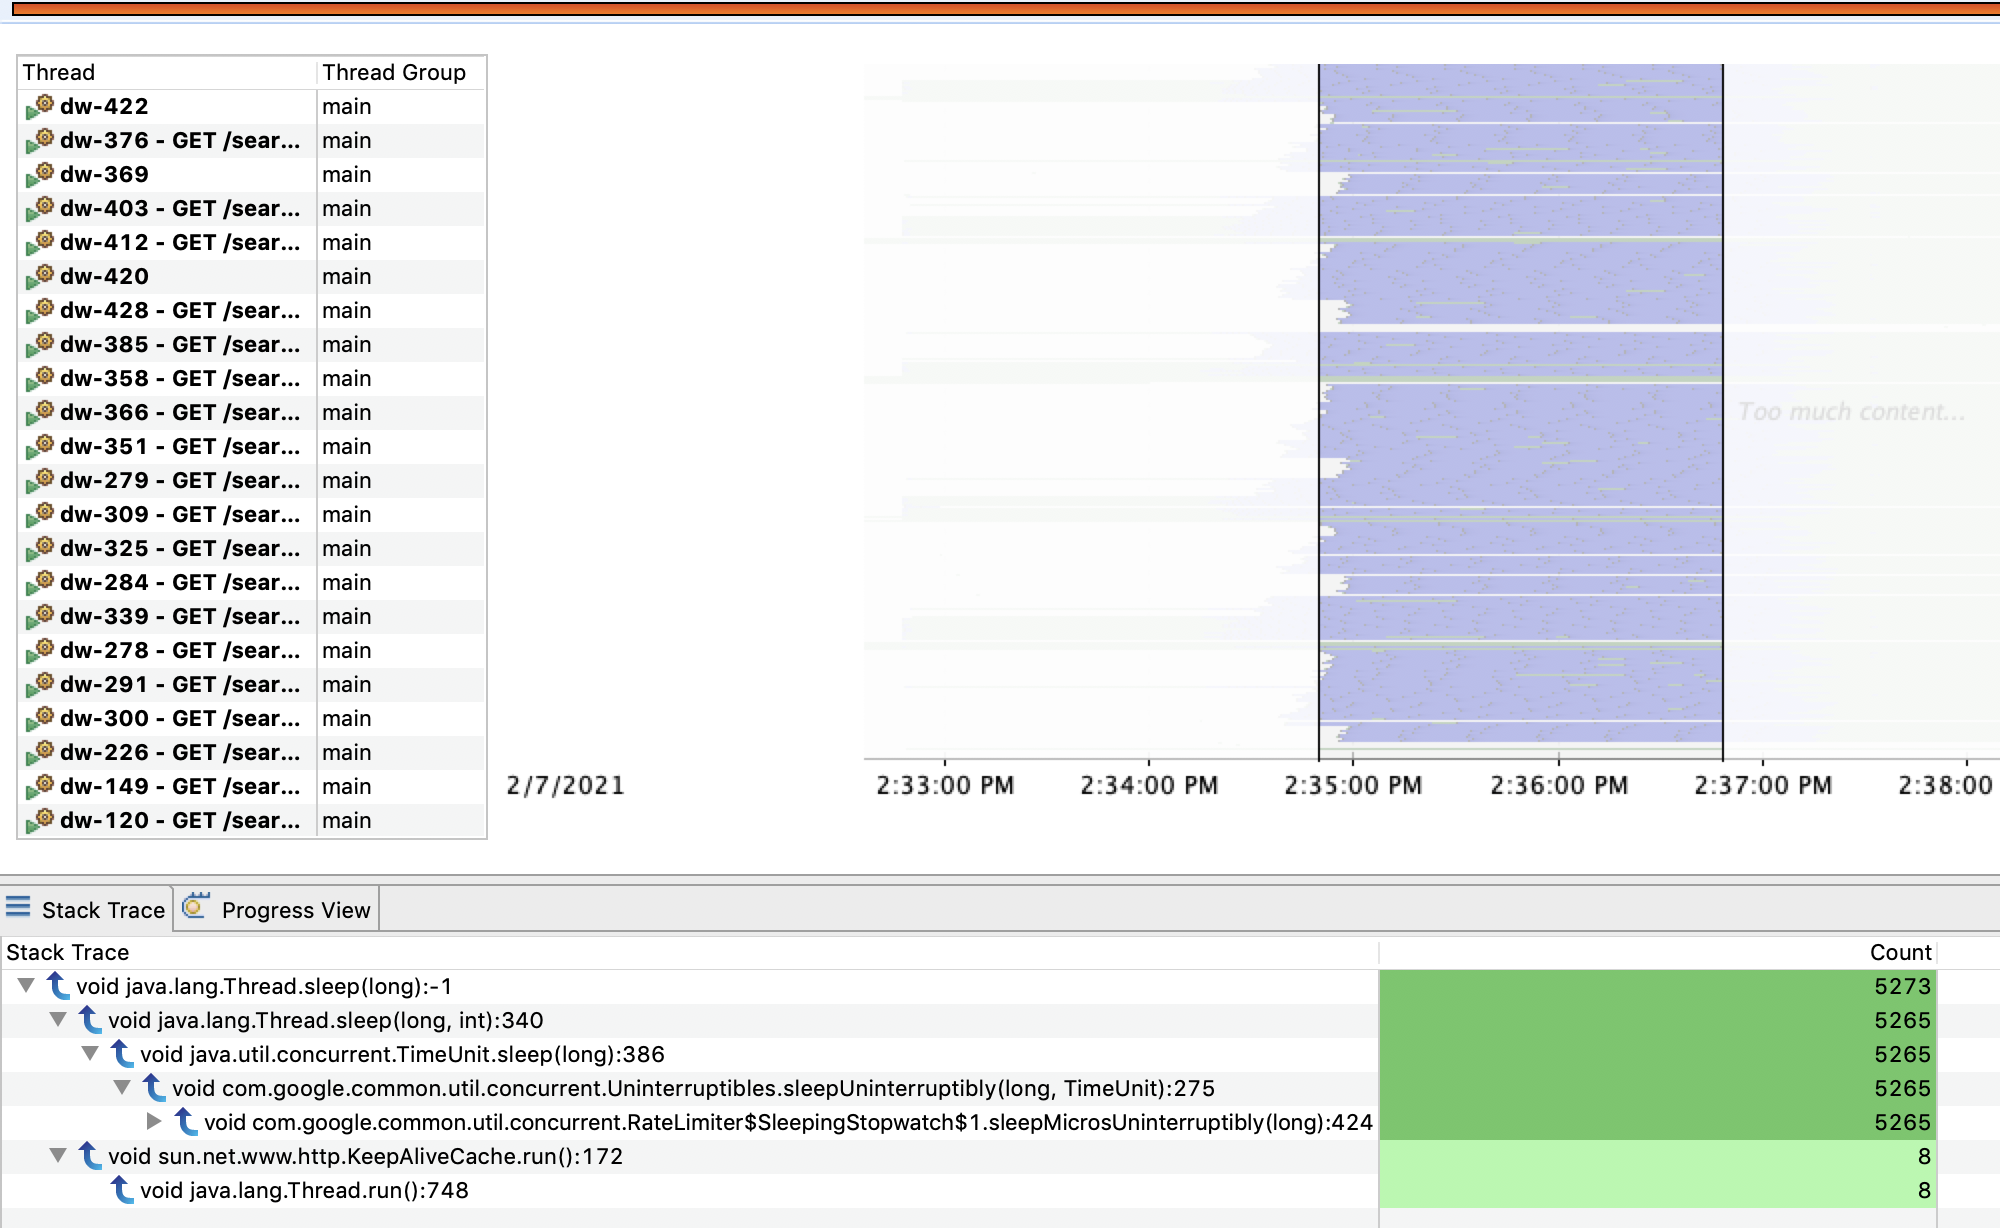Click the orange progress bar at top
2000x1228 pixels.
coord(1005,9)
